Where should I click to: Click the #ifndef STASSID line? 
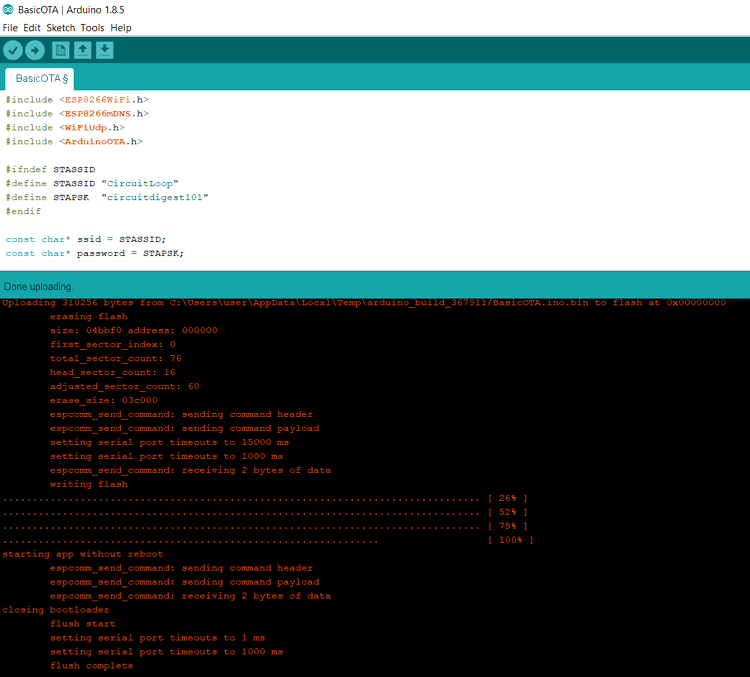click(x=50, y=169)
